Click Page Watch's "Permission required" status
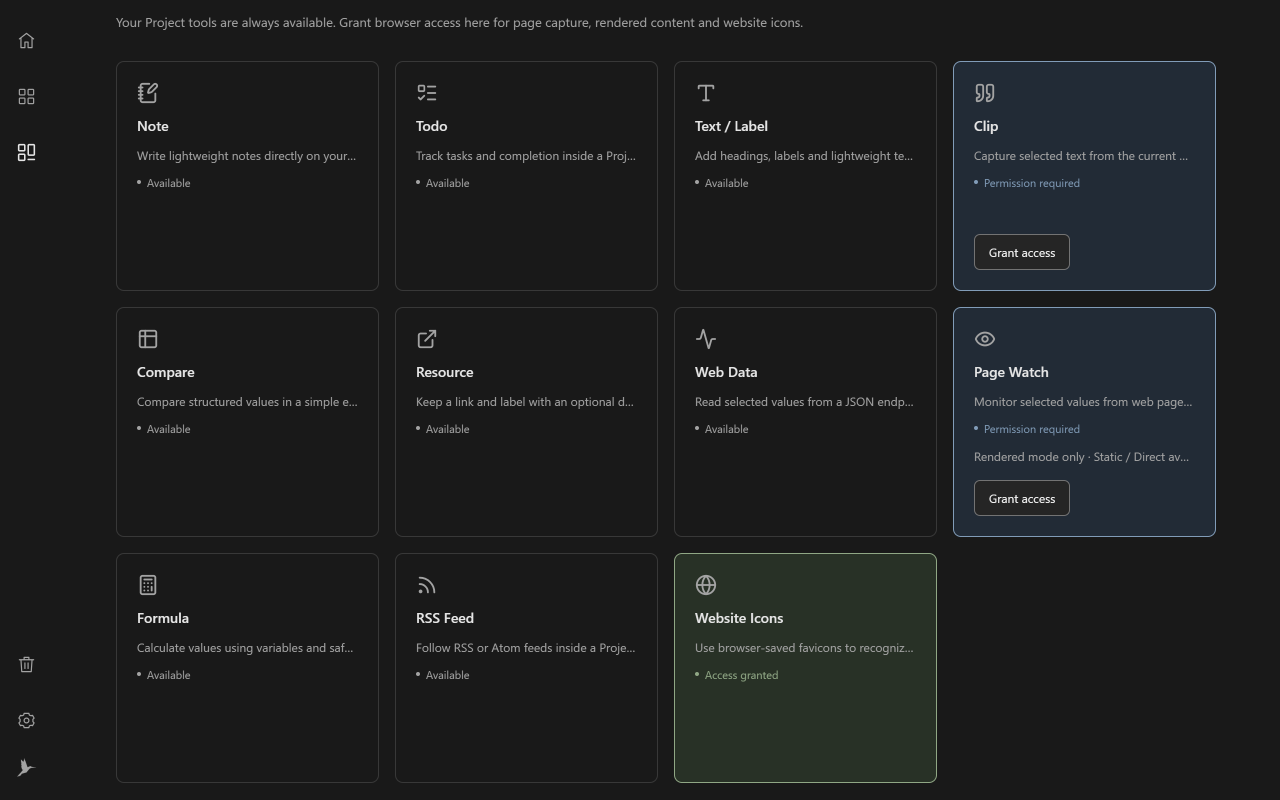 pyautogui.click(x=1032, y=429)
